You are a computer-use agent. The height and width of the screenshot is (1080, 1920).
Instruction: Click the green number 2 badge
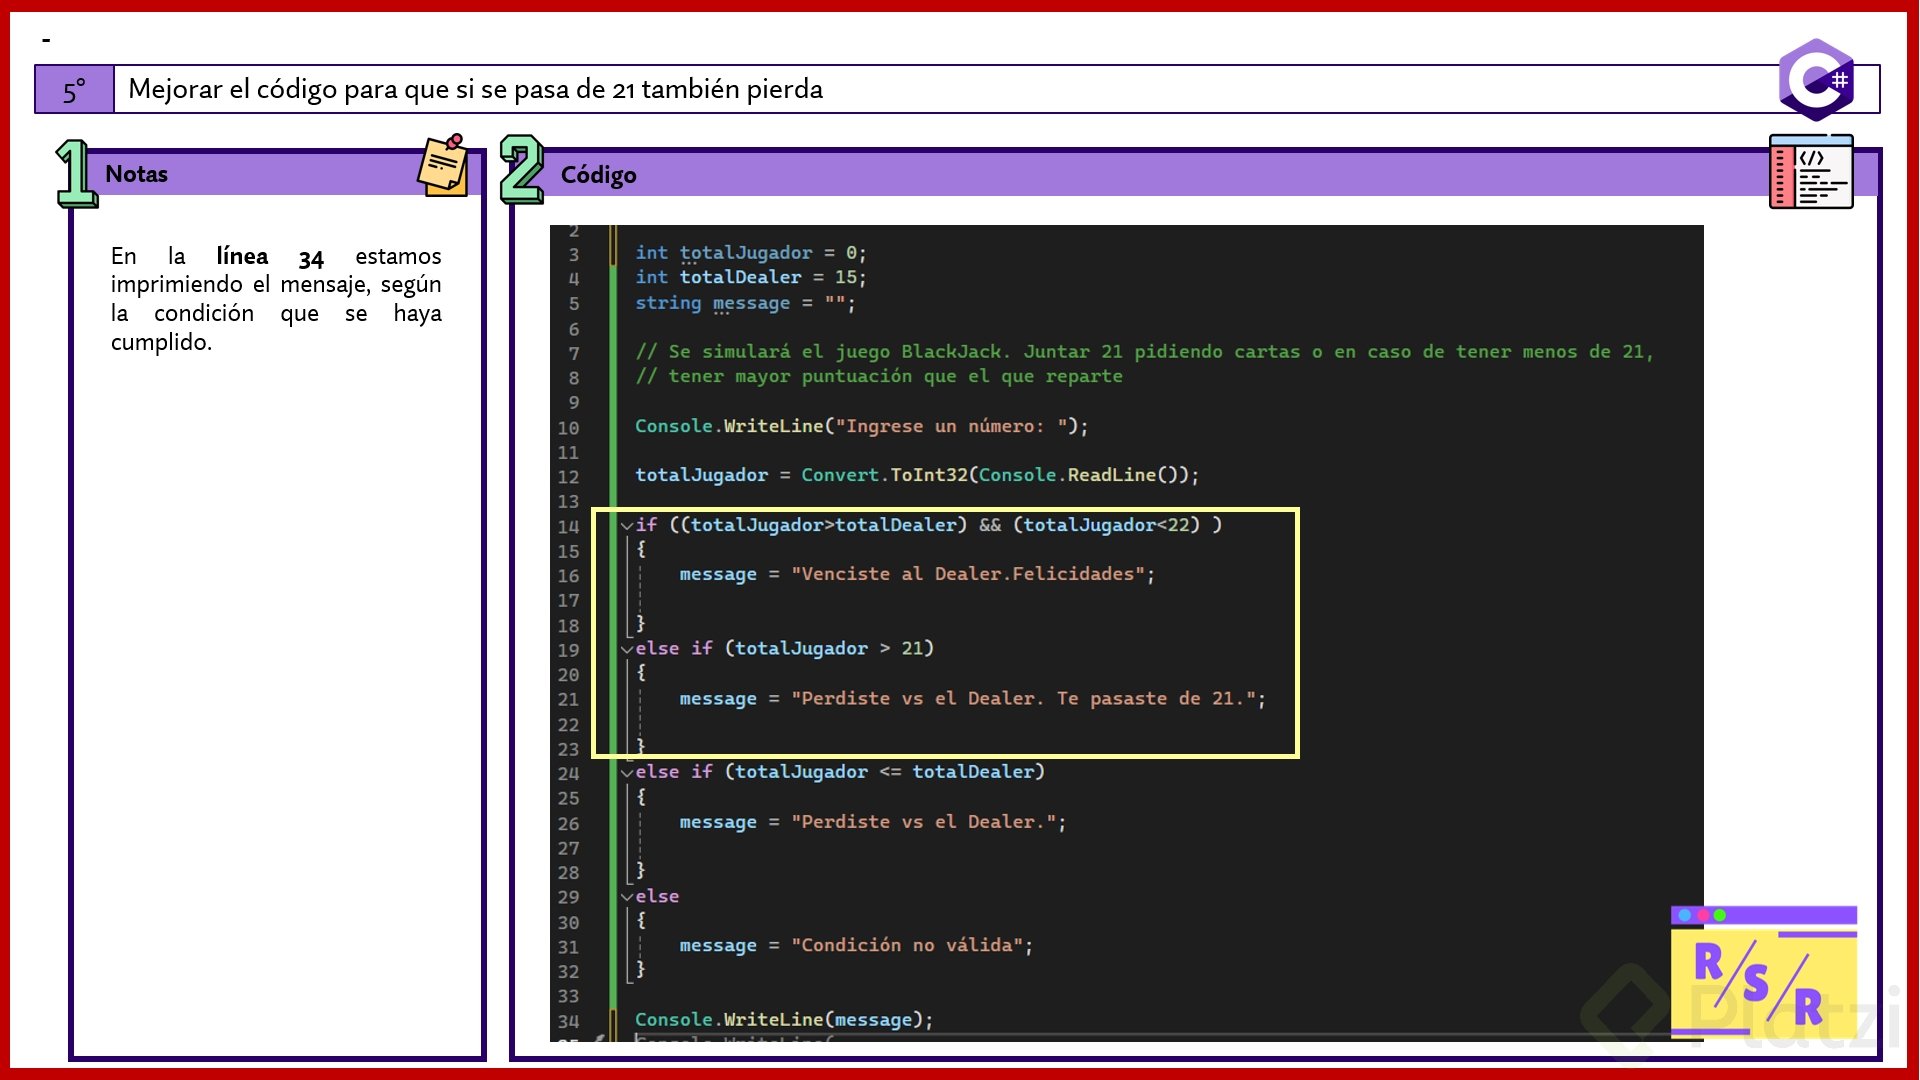coord(521,170)
